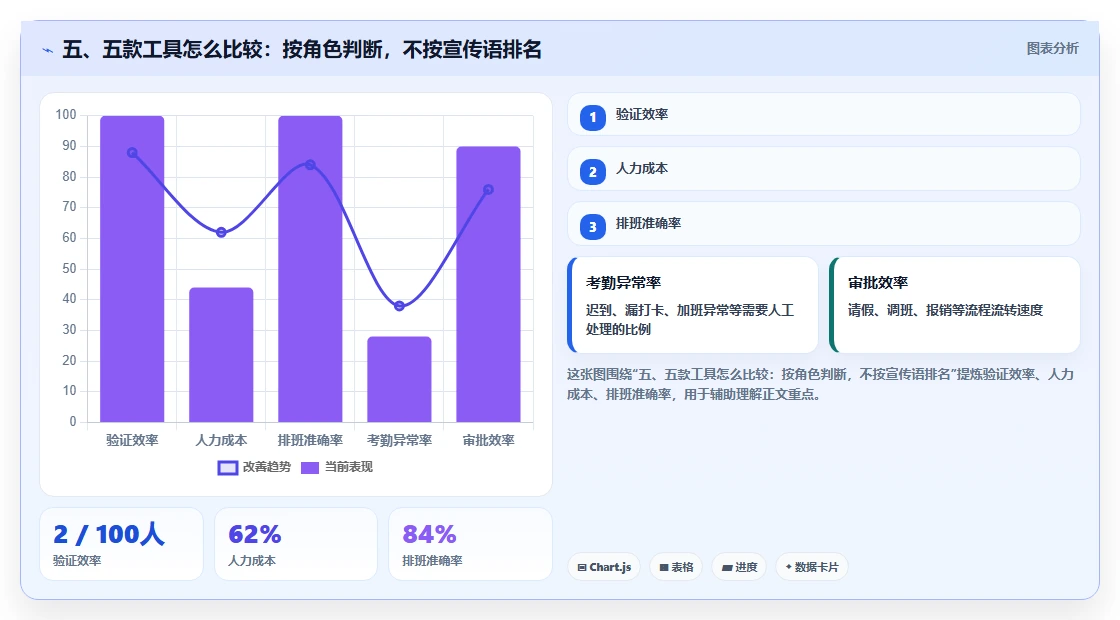Screen dimensions: 1120x620
Task: Click the 2 / 100人 stat card
Action: coord(121,544)
